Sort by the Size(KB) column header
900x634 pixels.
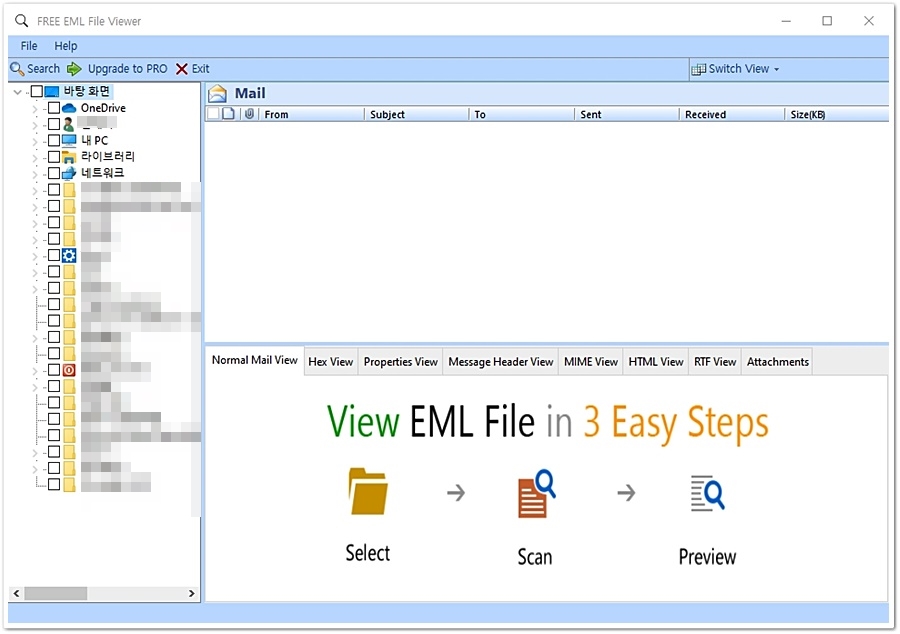836,114
